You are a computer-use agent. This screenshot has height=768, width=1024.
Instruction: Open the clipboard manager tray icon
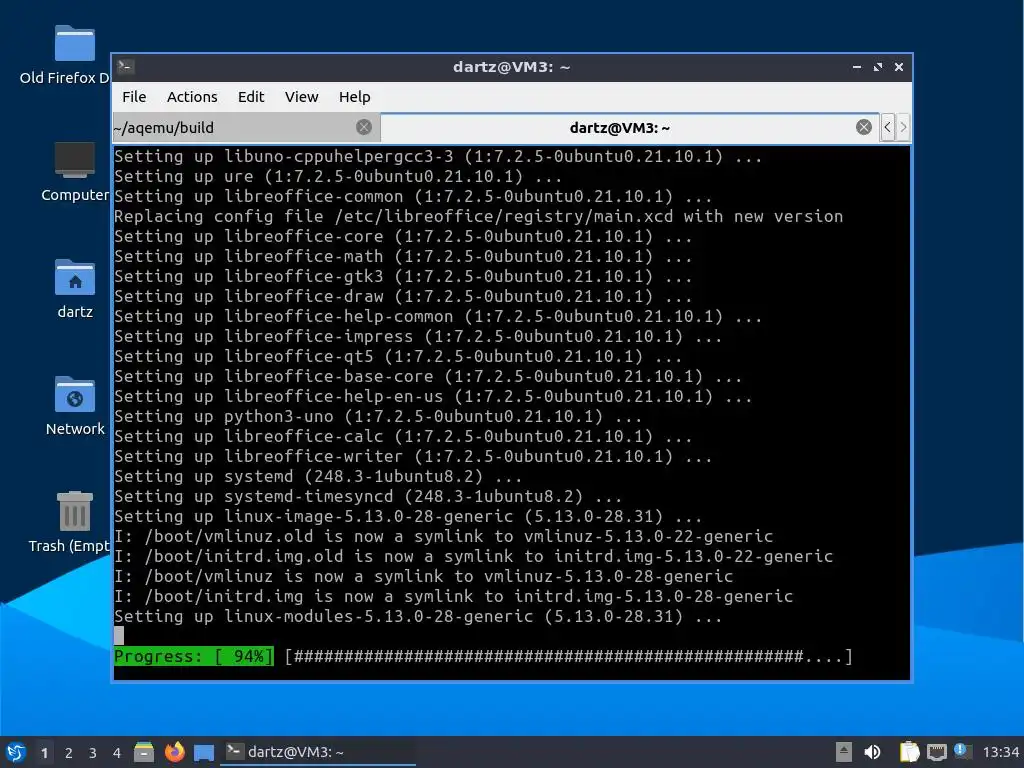pyautogui.click(x=909, y=752)
